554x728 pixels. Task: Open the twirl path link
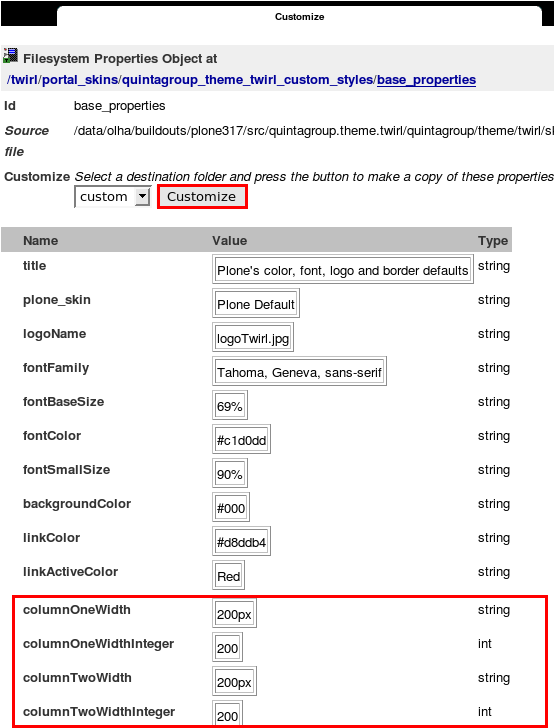[x=24, y=80]
